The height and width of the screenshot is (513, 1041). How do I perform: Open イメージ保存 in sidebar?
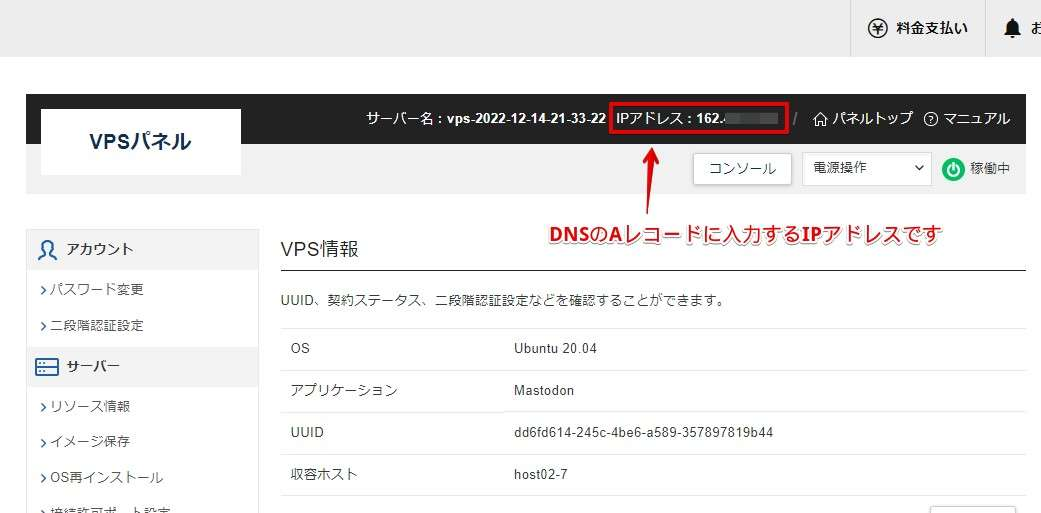point(90,441)
